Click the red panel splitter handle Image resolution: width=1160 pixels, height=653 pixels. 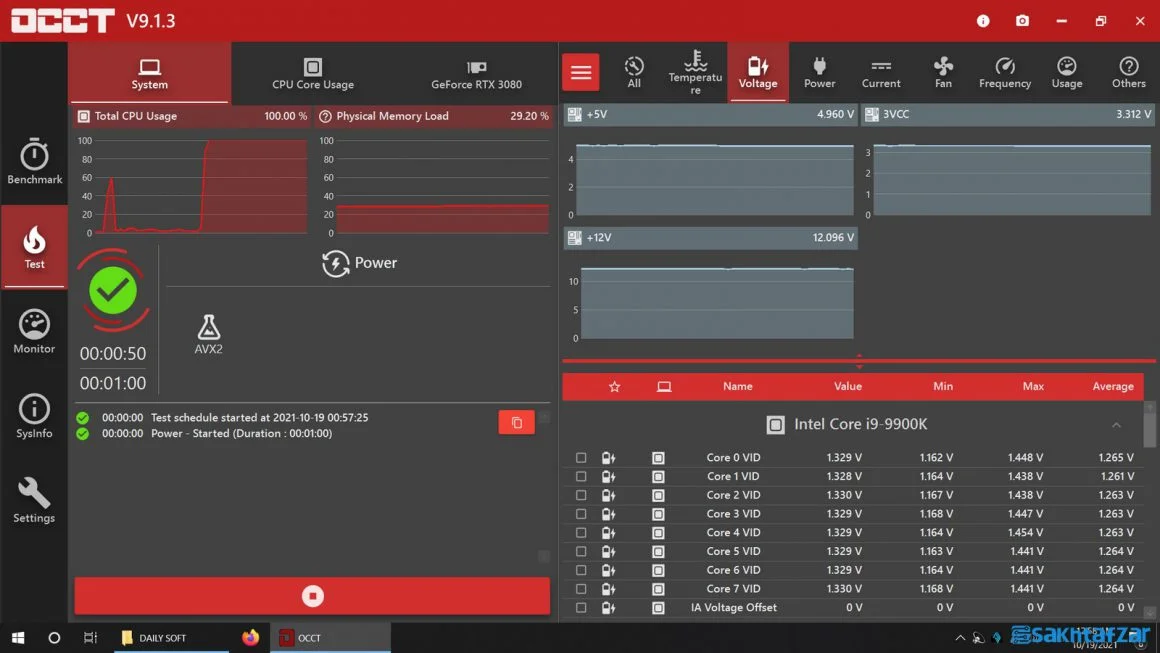coord(859,361)
